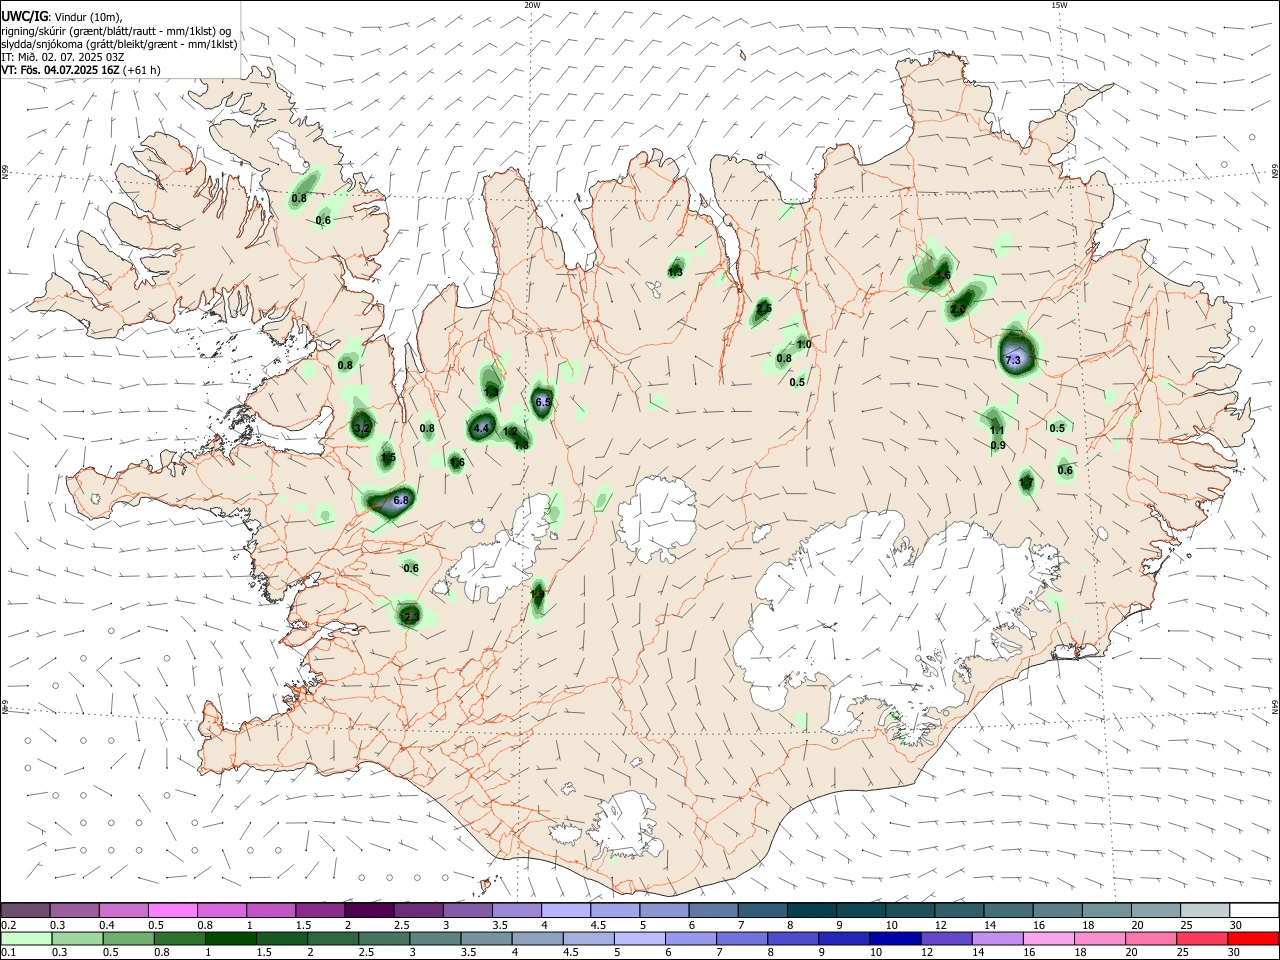Click the 0.6 value above the 2.3 cell
This screenshot has width=1280, height=960.
(411, 568)
